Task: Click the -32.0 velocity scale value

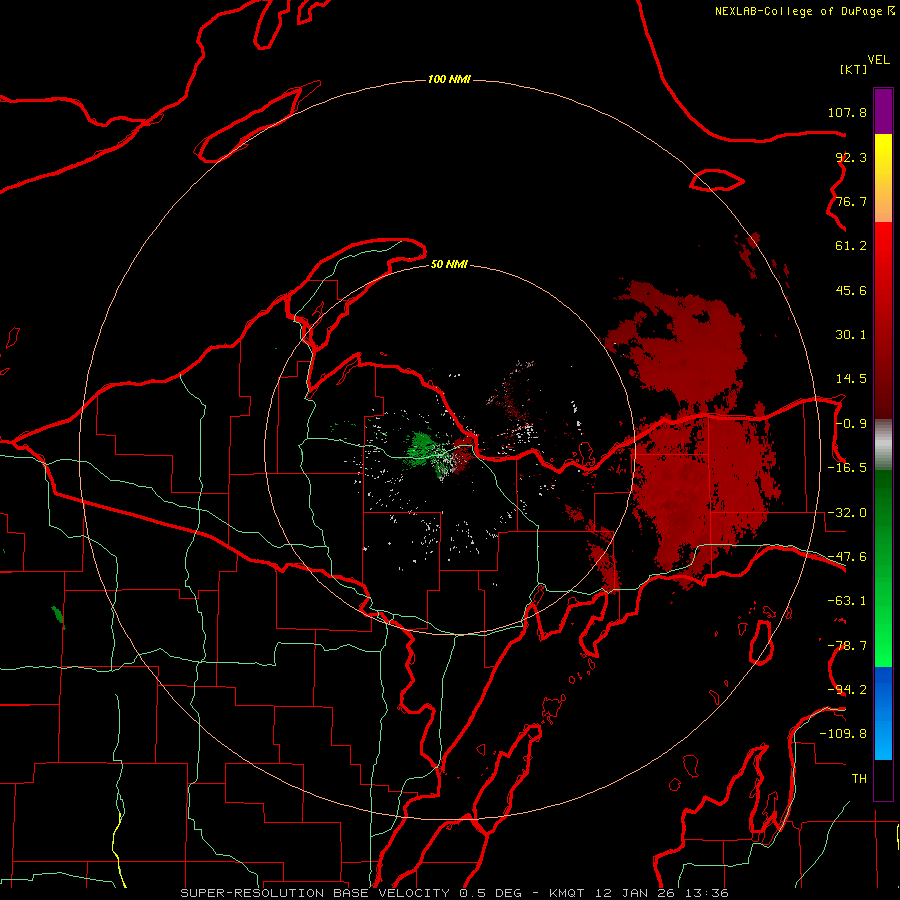Action: tap(847, 513)
